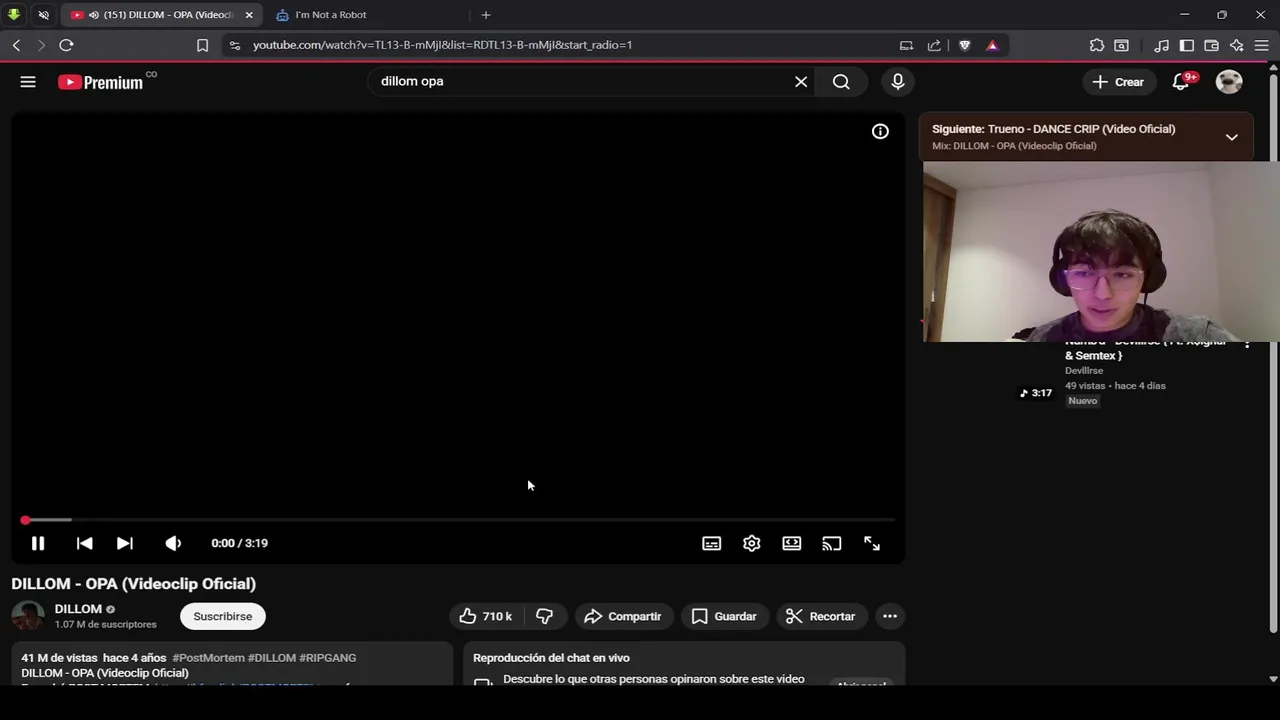The width and height of the screenshot is (1280, 720).
Task: Save video with Guardar
Action: 724,616
